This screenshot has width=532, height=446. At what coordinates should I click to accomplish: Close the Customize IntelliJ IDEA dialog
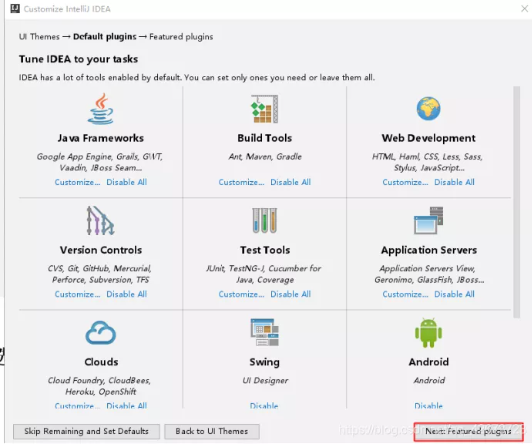pos(524,9)
